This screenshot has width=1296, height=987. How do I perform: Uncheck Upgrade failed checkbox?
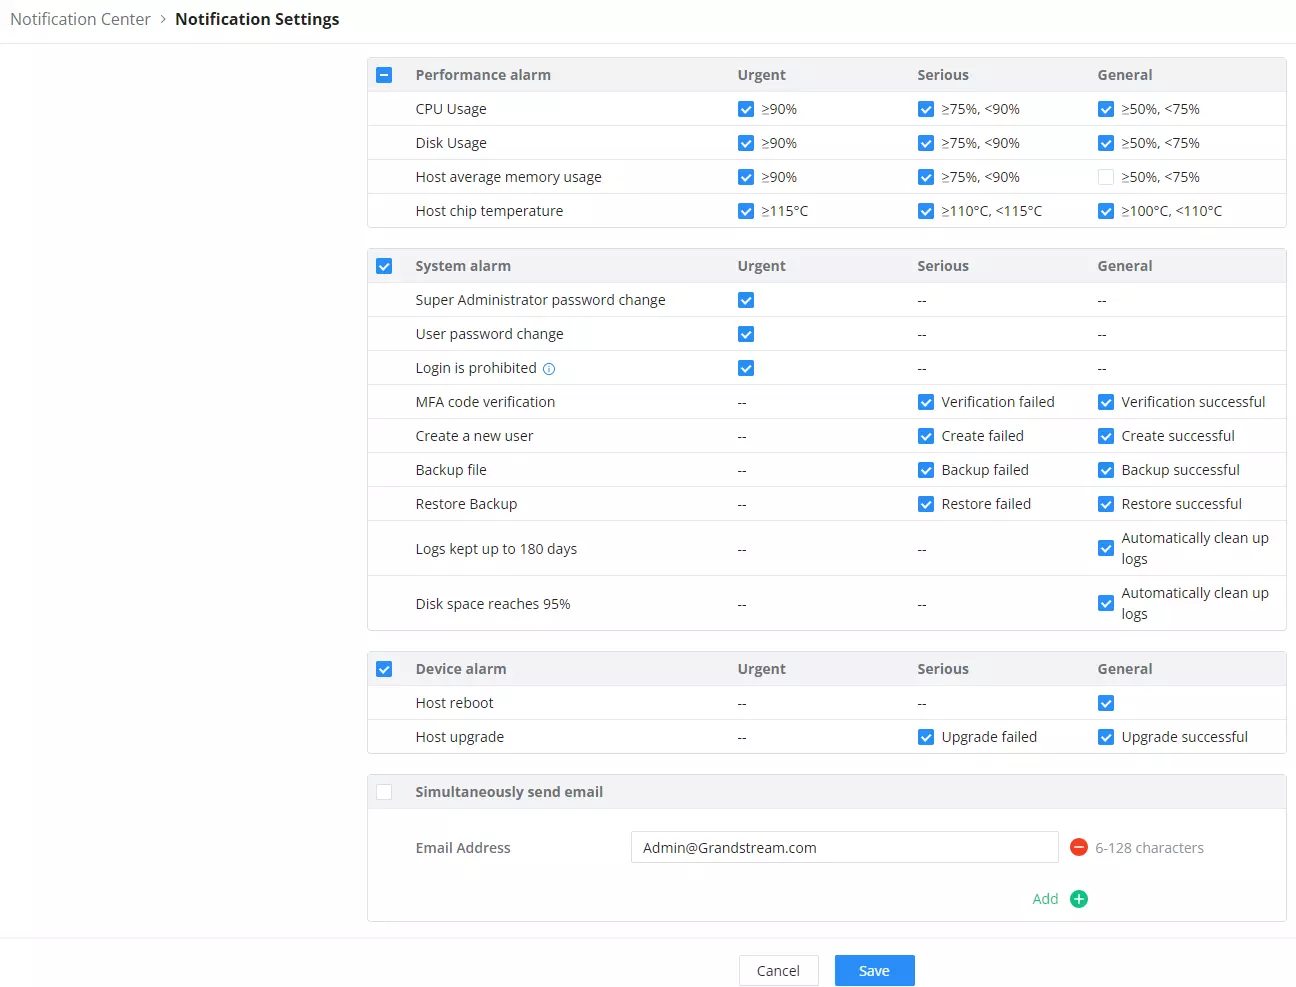pyautogui.click(x=926, y=737)
